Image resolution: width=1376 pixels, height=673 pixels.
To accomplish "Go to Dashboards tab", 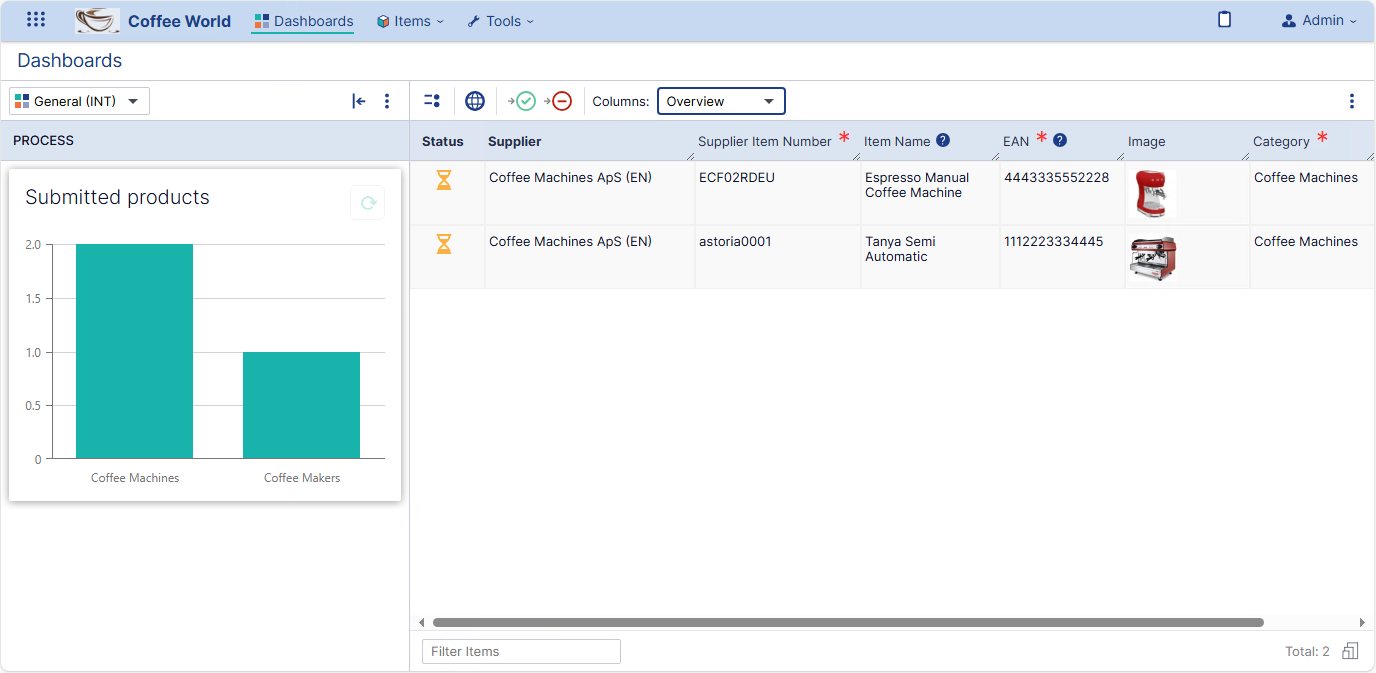I will pos(303,21).
